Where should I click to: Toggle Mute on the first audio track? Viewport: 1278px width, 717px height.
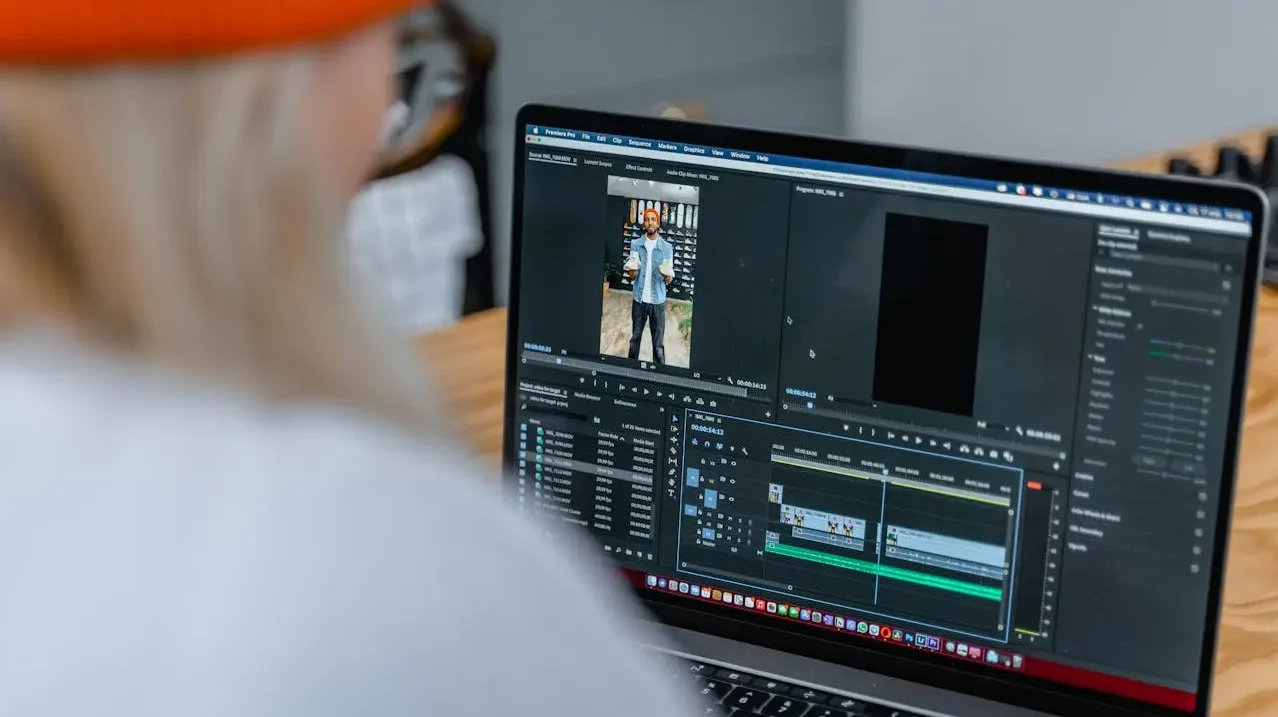729,519
